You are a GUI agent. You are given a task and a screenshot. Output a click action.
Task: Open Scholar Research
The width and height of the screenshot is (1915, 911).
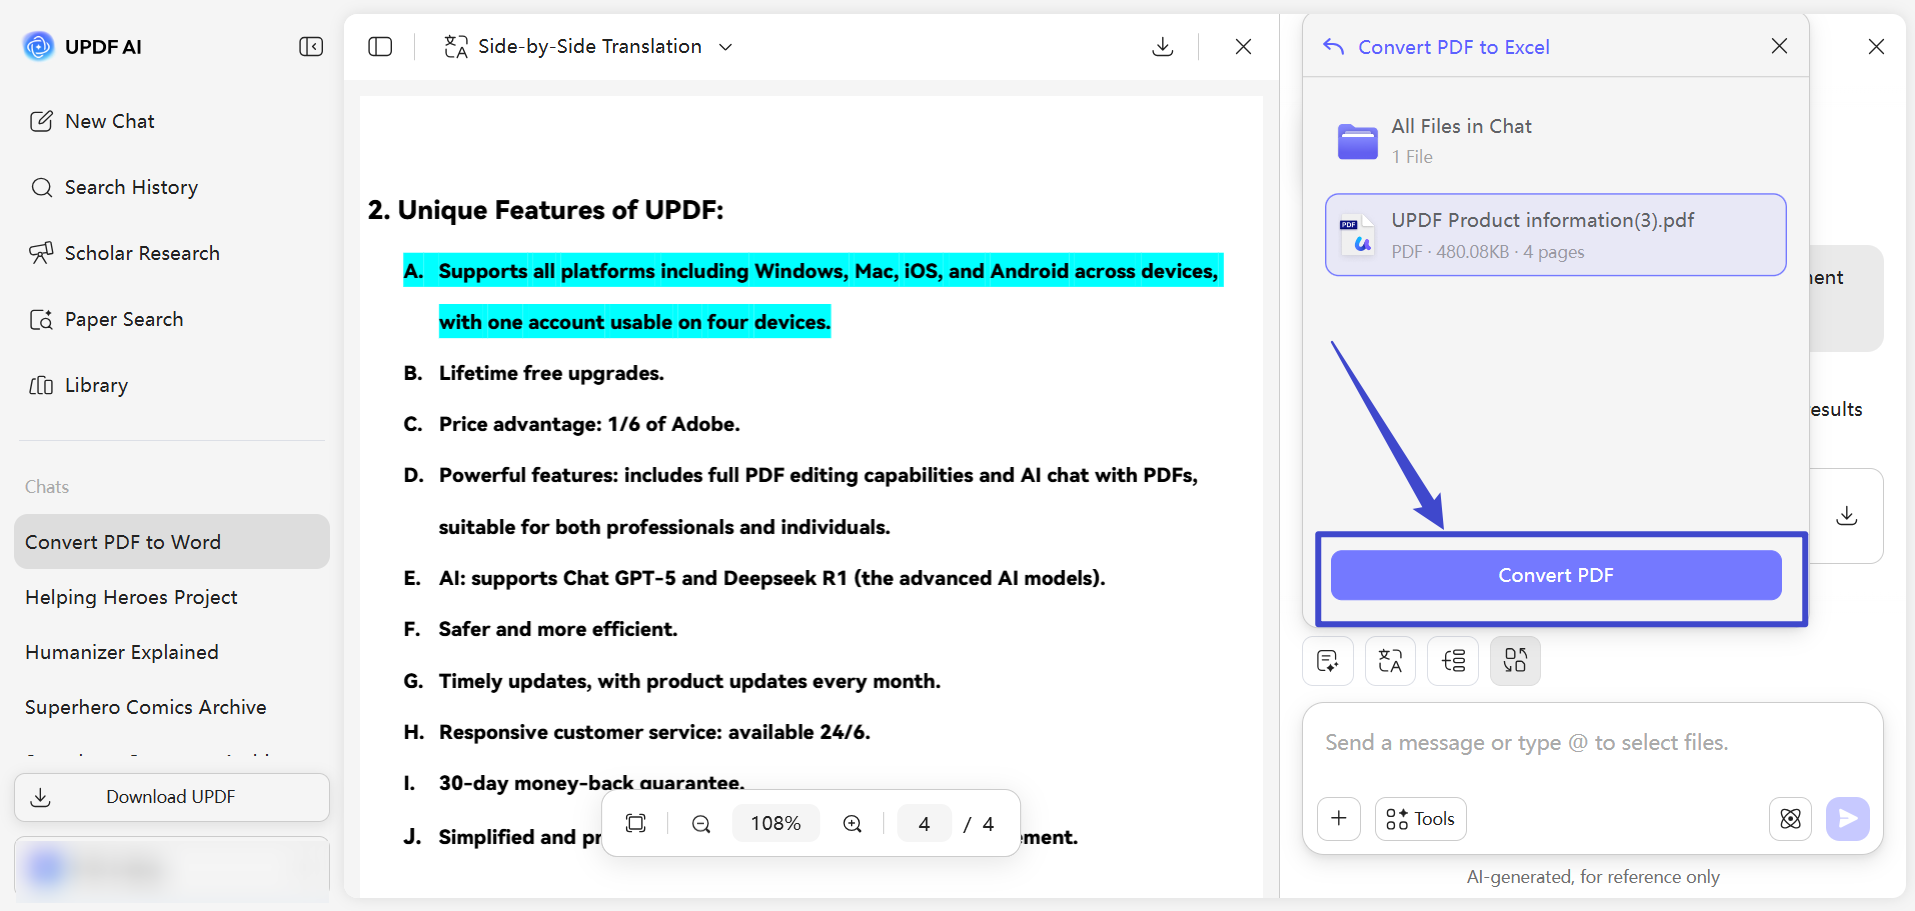click(124, 253)
